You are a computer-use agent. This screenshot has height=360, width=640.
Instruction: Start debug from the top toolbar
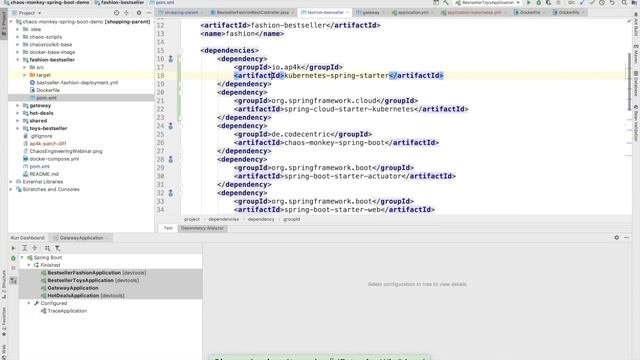538,2
